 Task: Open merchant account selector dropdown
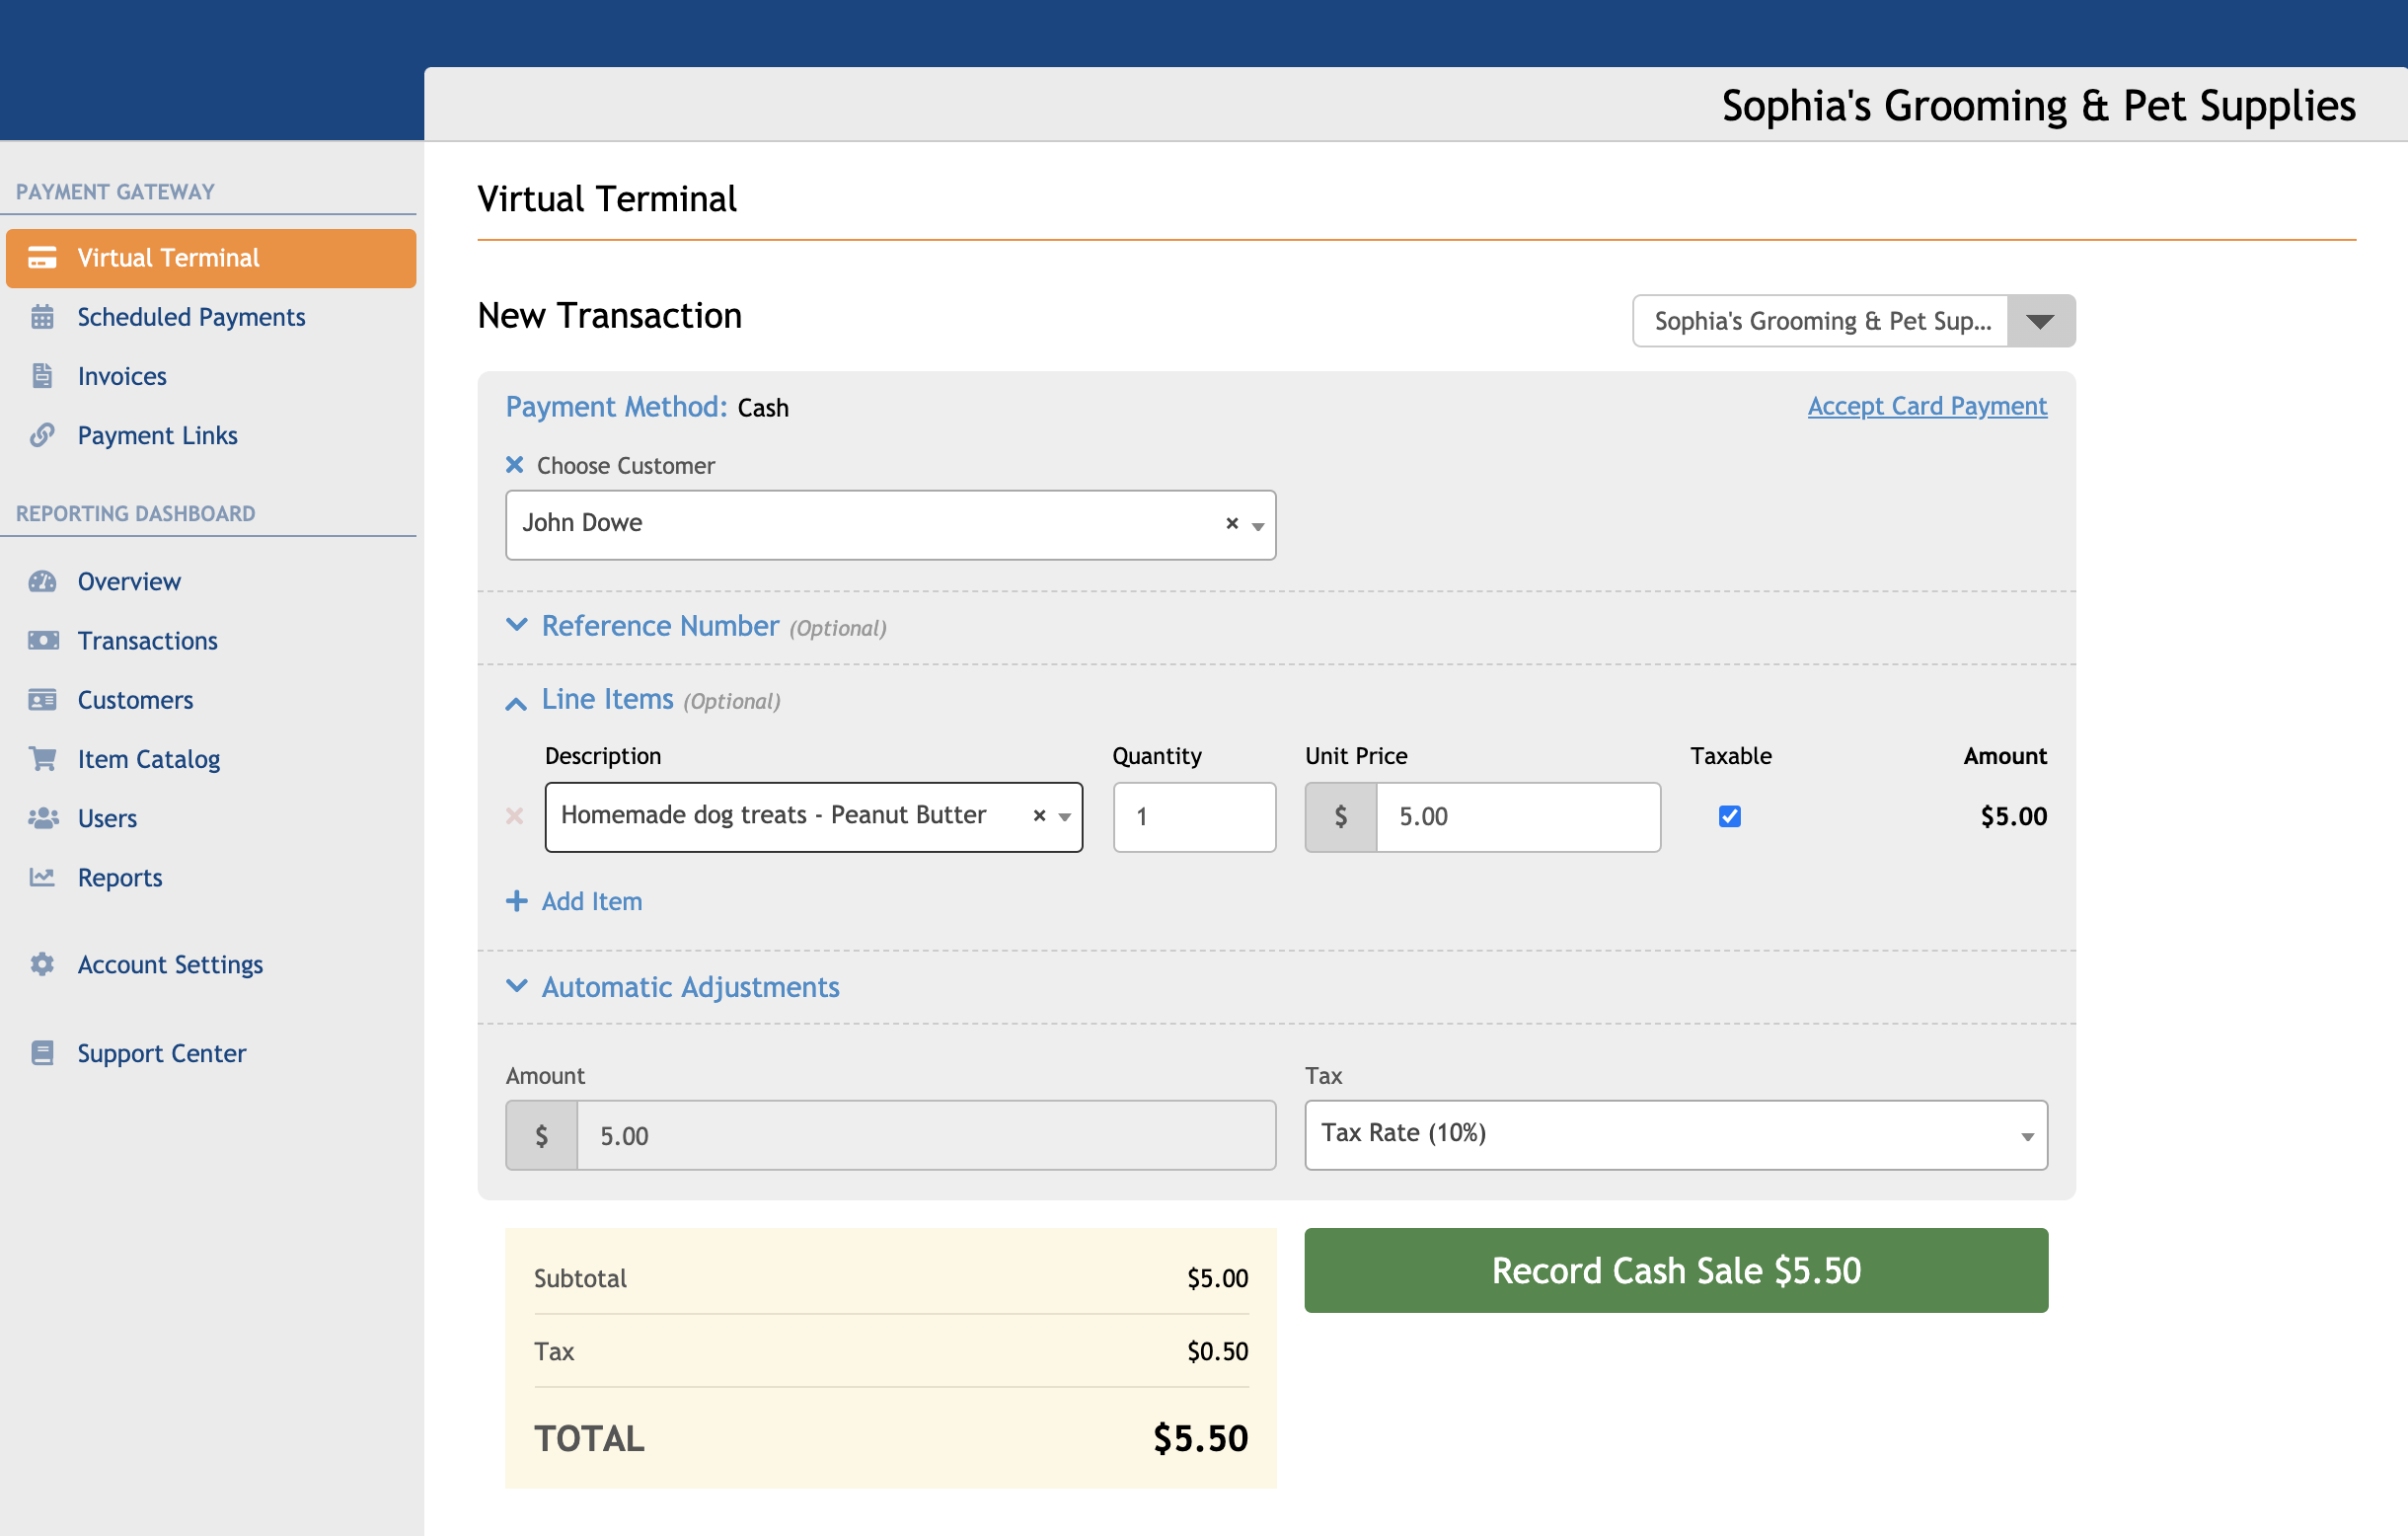[2040, 321]
